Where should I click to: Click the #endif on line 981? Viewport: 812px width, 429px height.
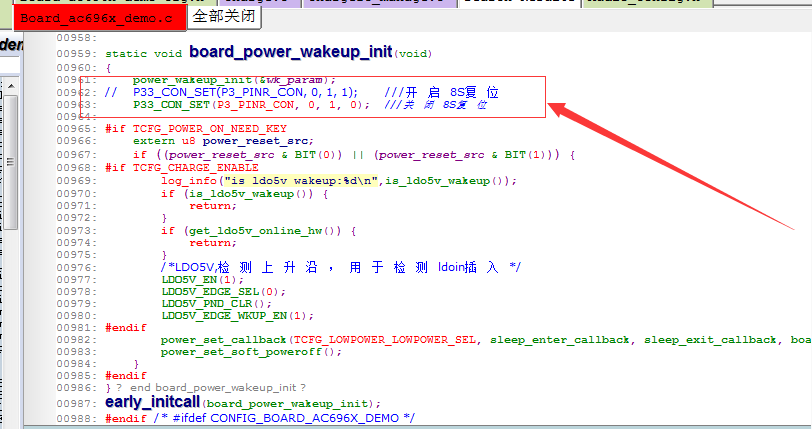pos(126,327)
